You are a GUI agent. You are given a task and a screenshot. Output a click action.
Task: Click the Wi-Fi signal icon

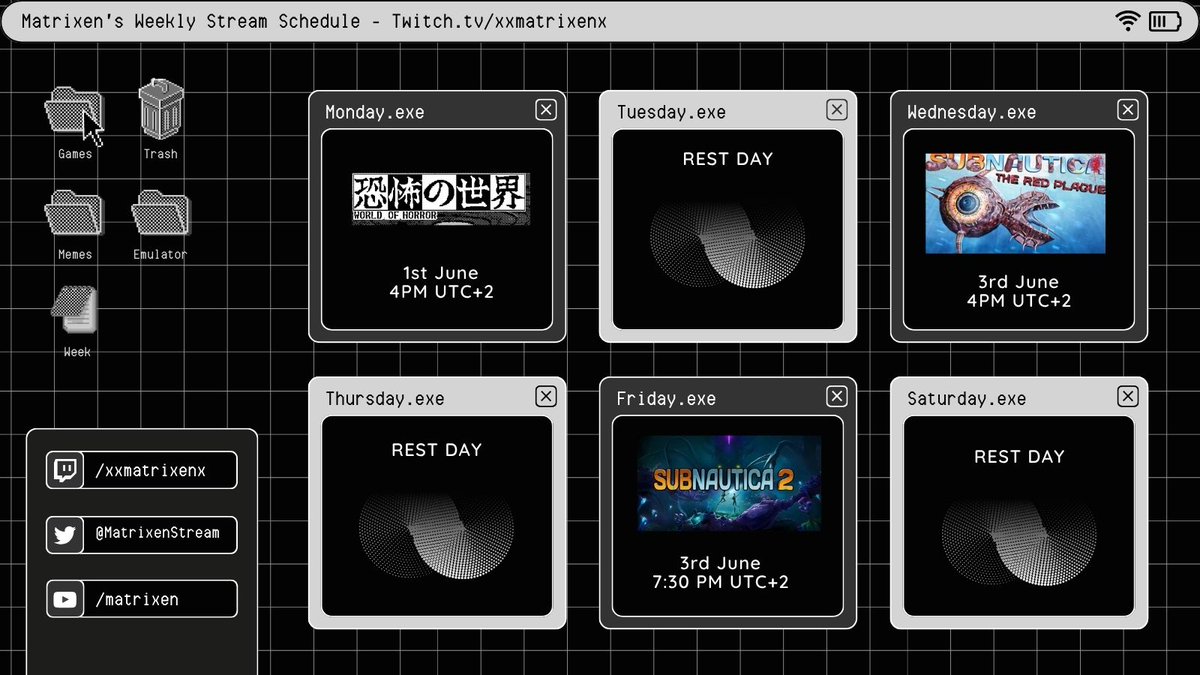(x=1129, y=21)
